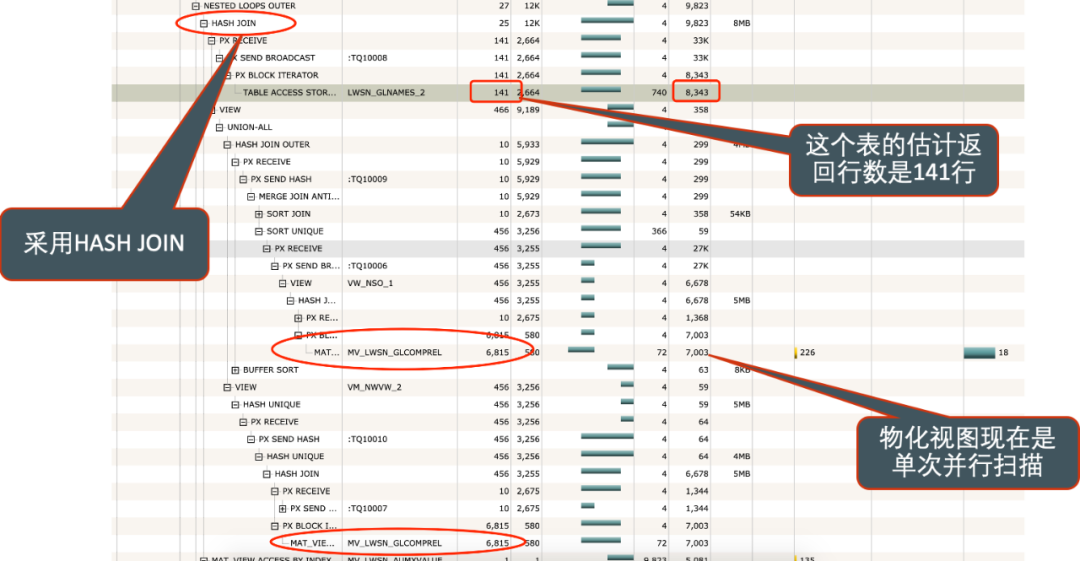Screen dimensions: 1080x561
Task: Click the yellow IO bar beside 226
Action: (796, 353)
